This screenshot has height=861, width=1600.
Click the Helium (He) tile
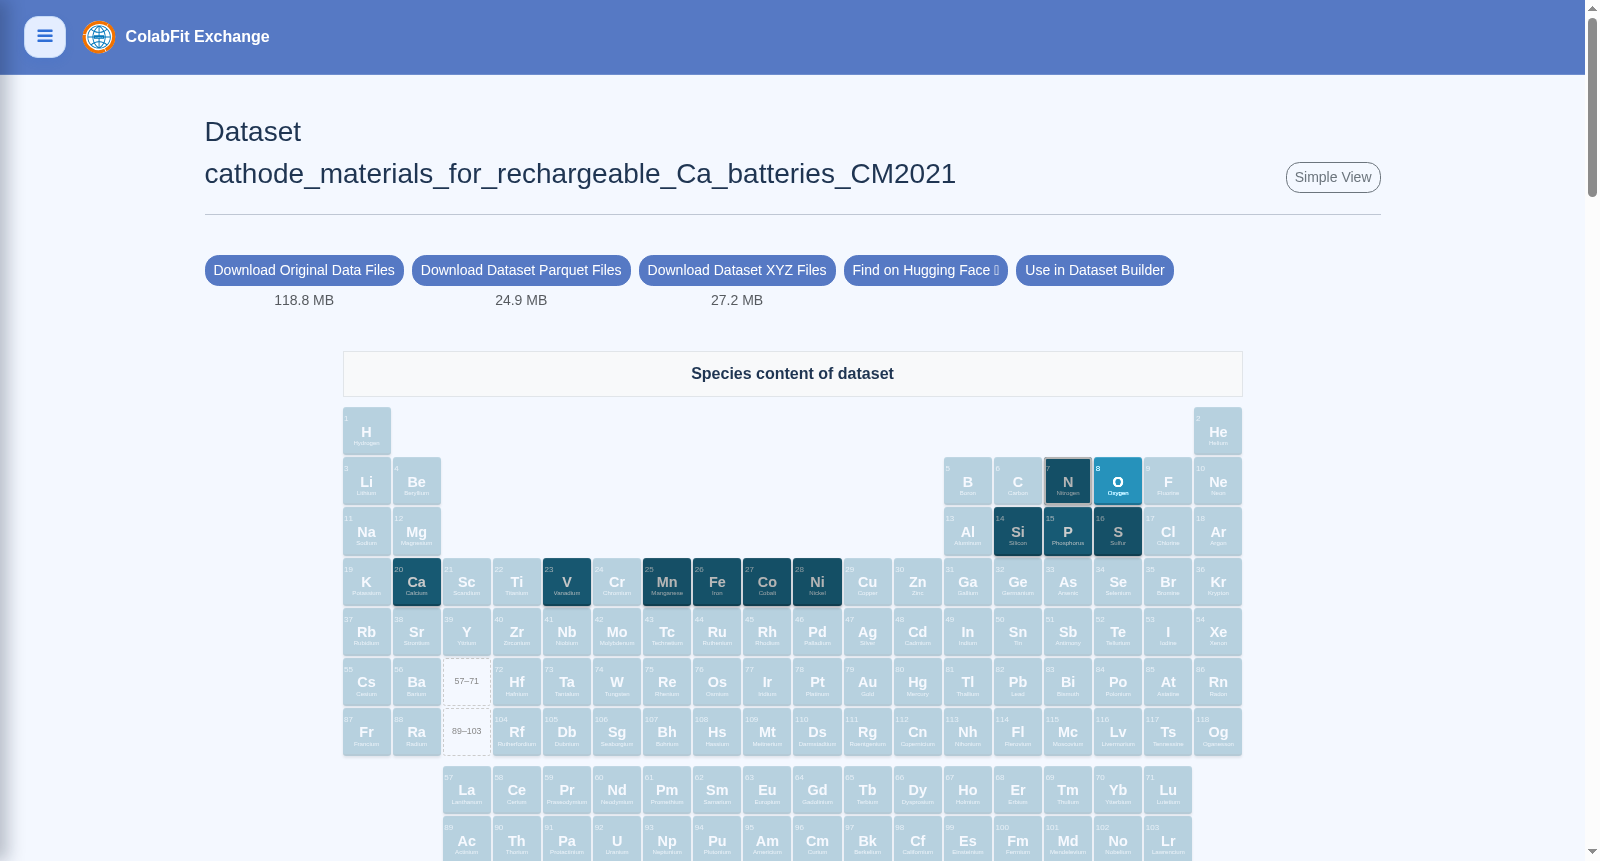click(1218, 432)
